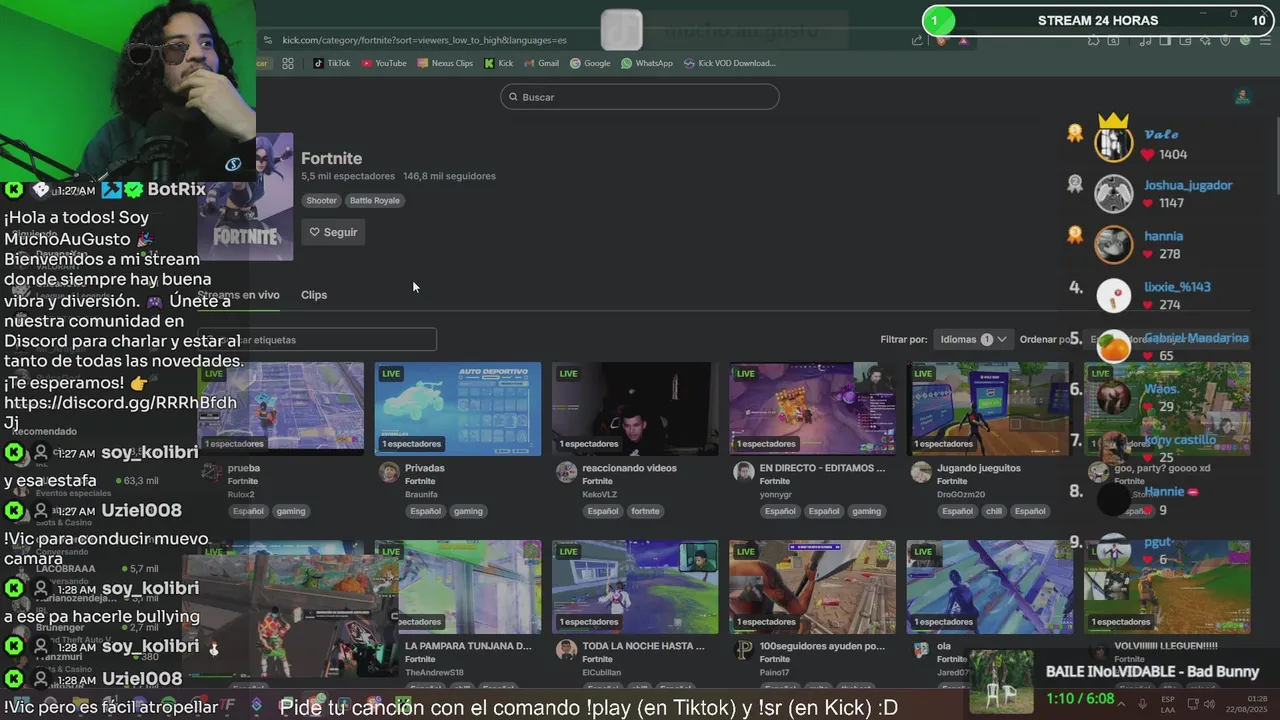Switch to the Clips tab
1280x720 pixels.
[x=314, y=295]
